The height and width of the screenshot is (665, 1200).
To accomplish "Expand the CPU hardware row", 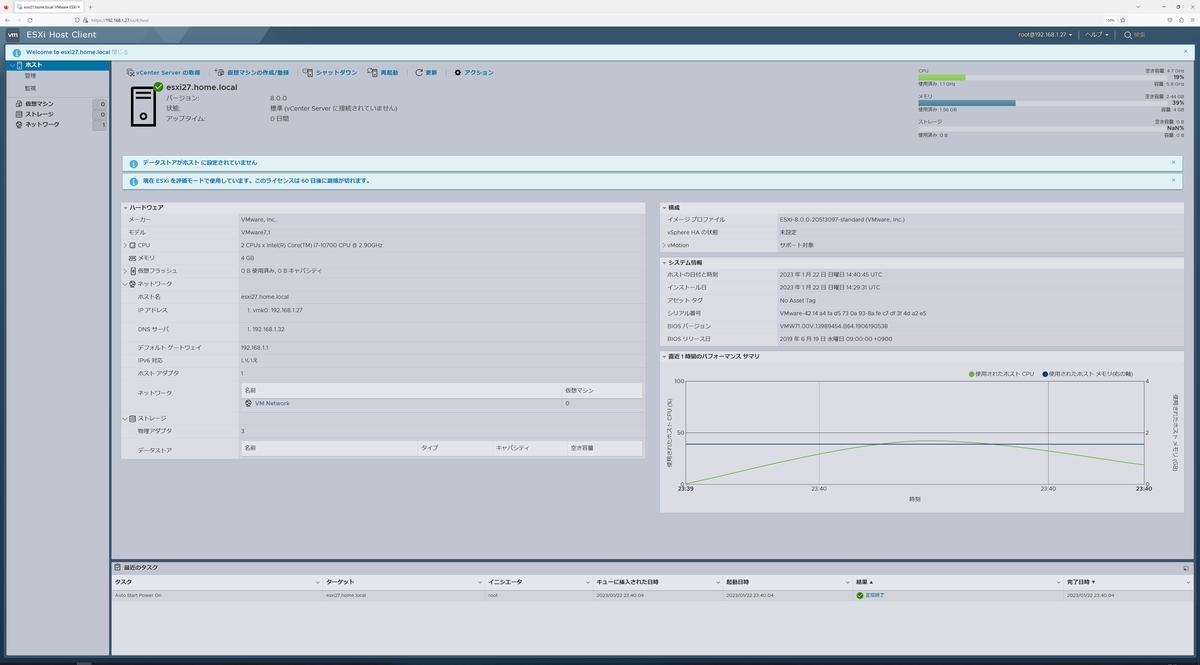I will coord(126,245).
